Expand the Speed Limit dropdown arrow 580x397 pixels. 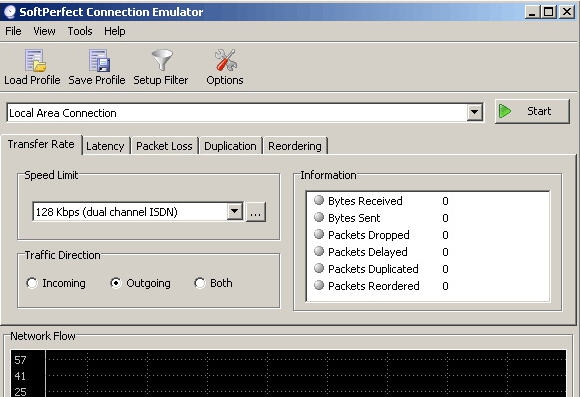pos(235,211)
